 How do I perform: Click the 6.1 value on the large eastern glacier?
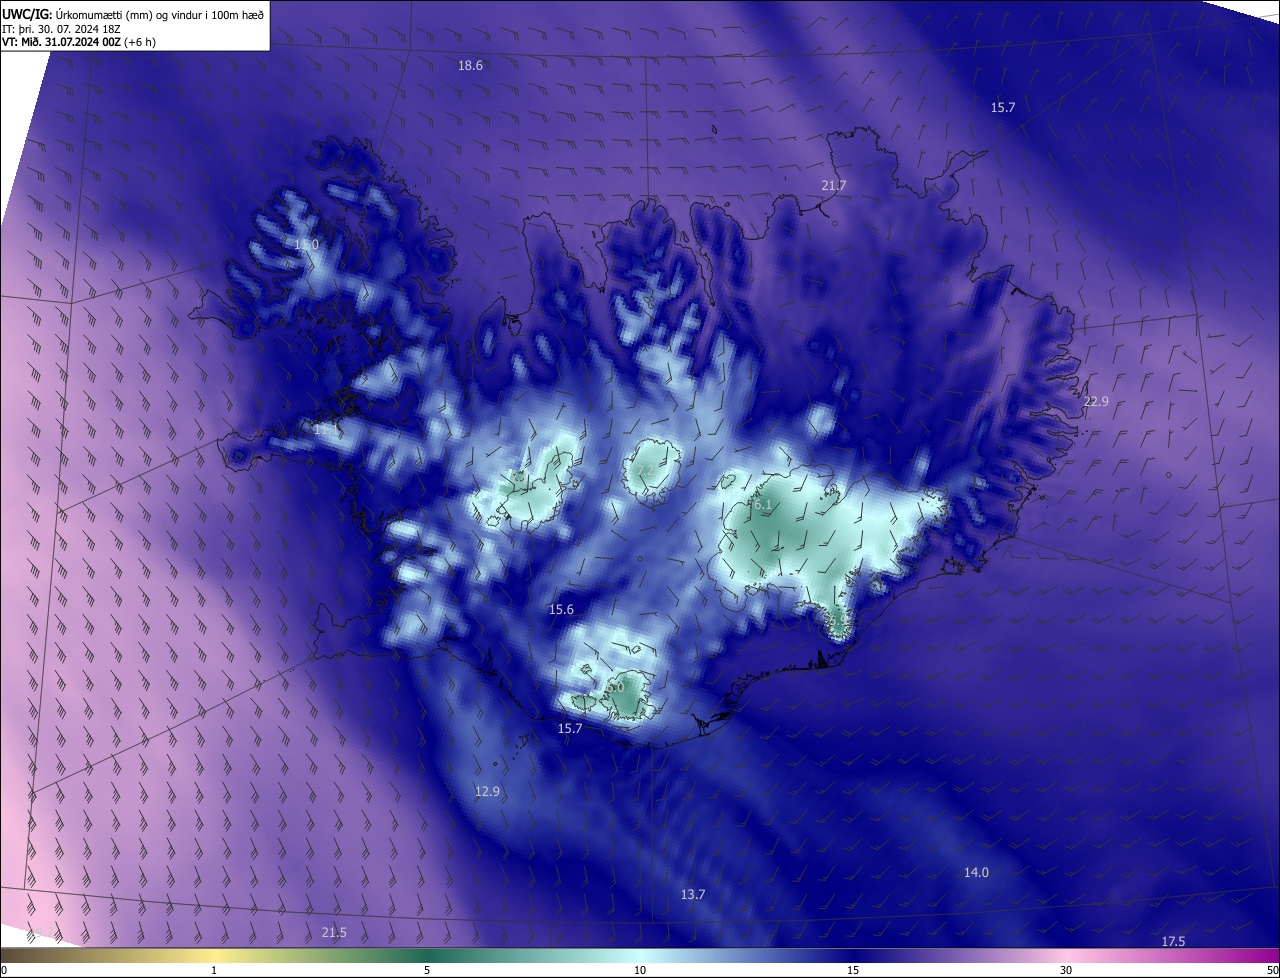(763, 506)
